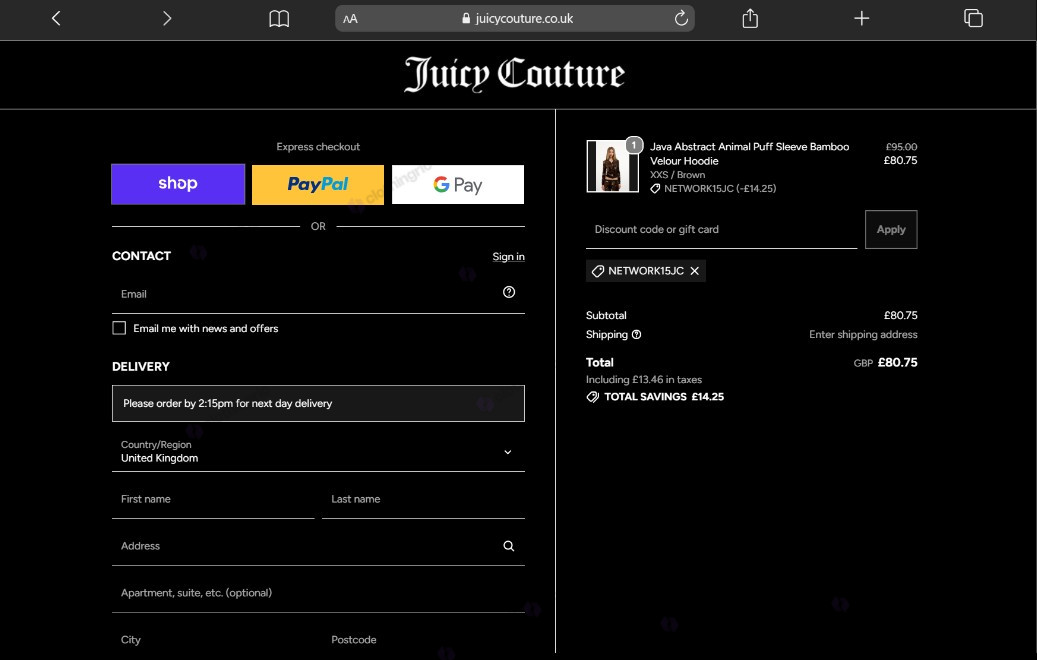
Task: Click the Juicy Couture logo
Action: [515, 74]
